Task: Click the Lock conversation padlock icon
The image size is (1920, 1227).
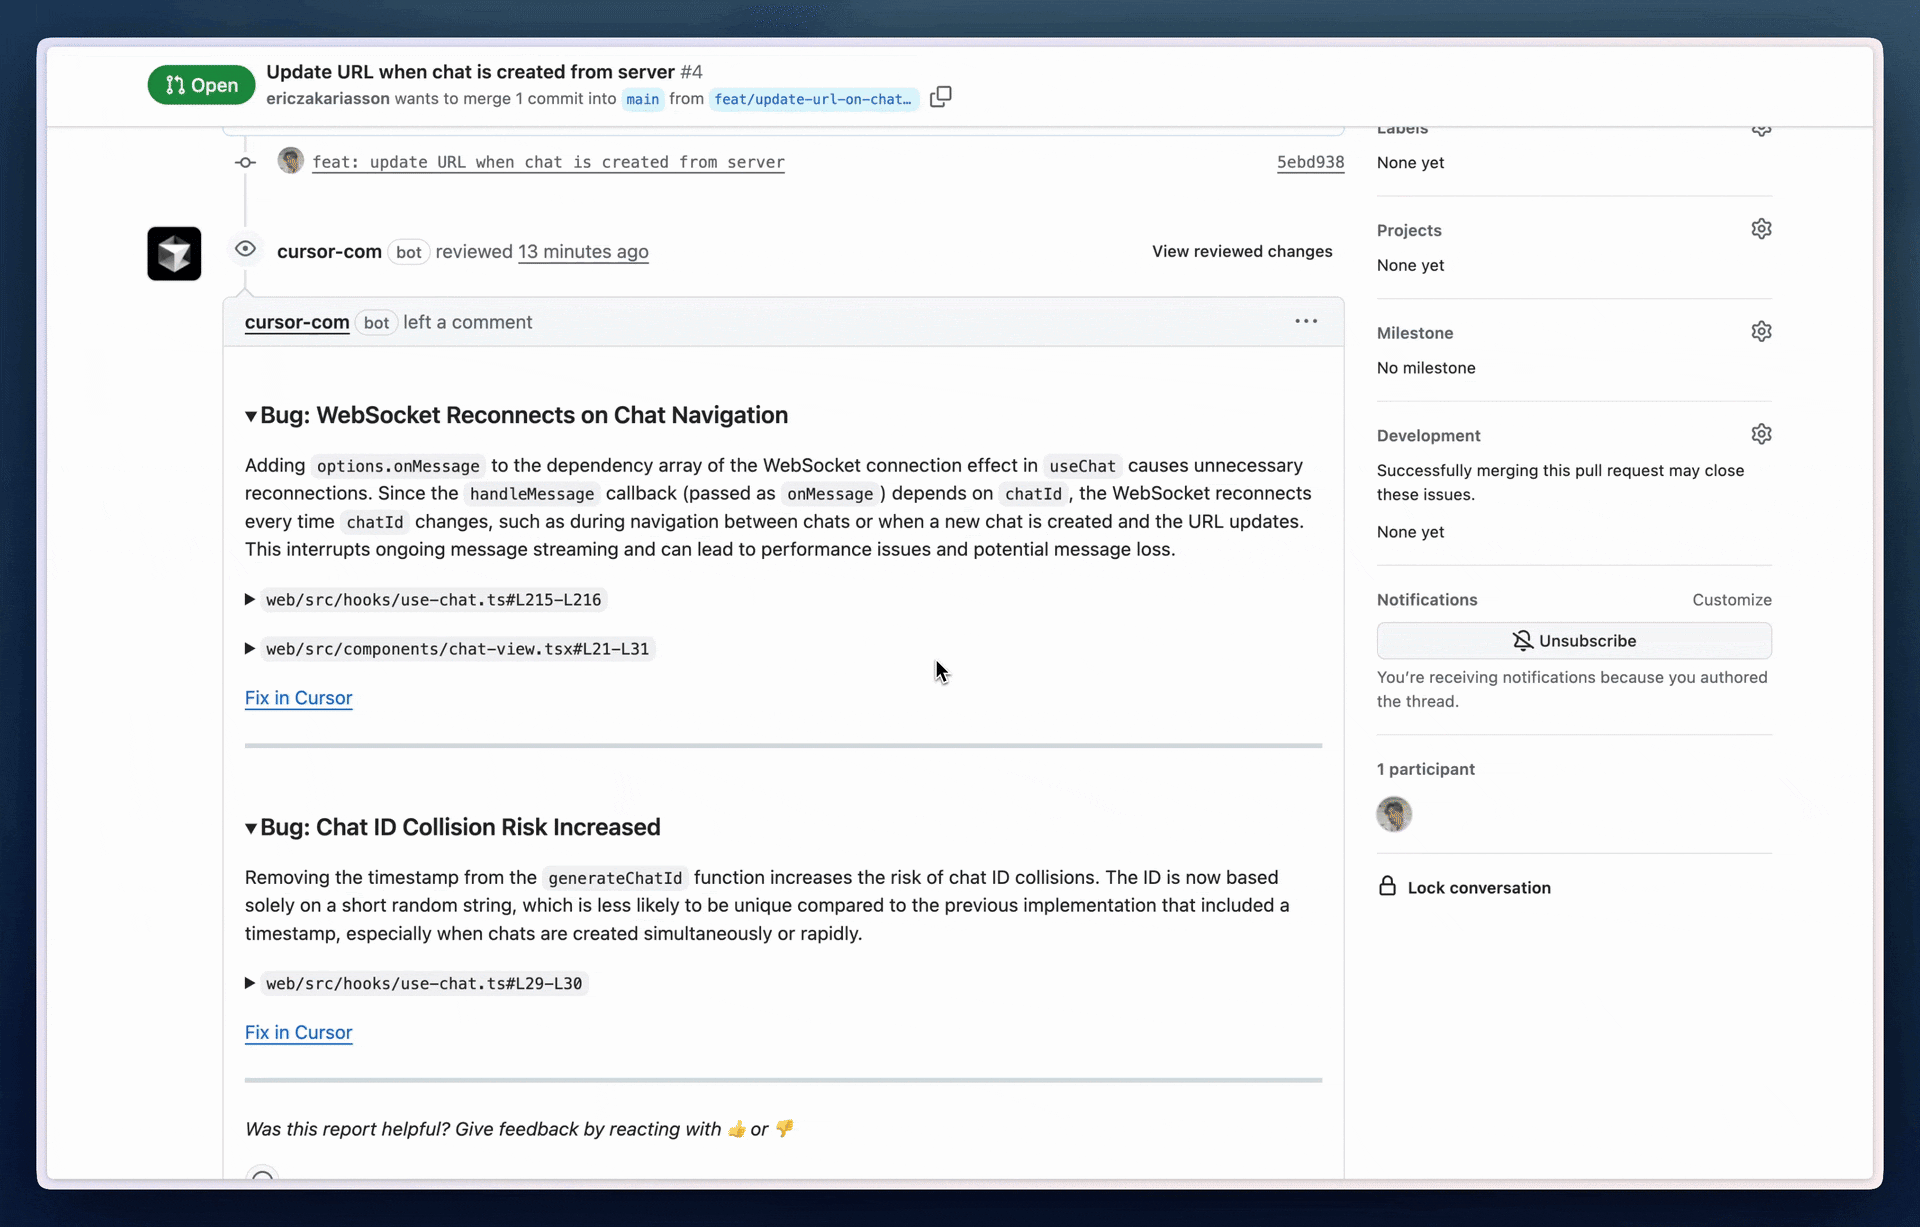Action: click(x=1387, y=886)
